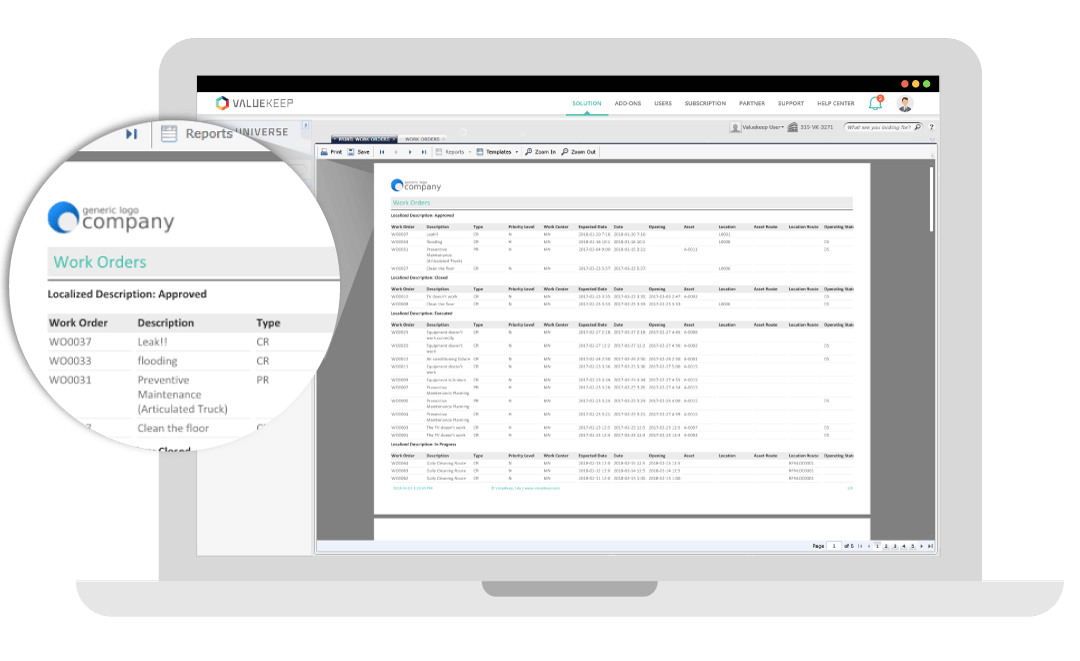Image resolution: width=1080 pixels, height=661 pixels.
Task: Go to first page via toolbar arrow
Action: tap(382, 152)
